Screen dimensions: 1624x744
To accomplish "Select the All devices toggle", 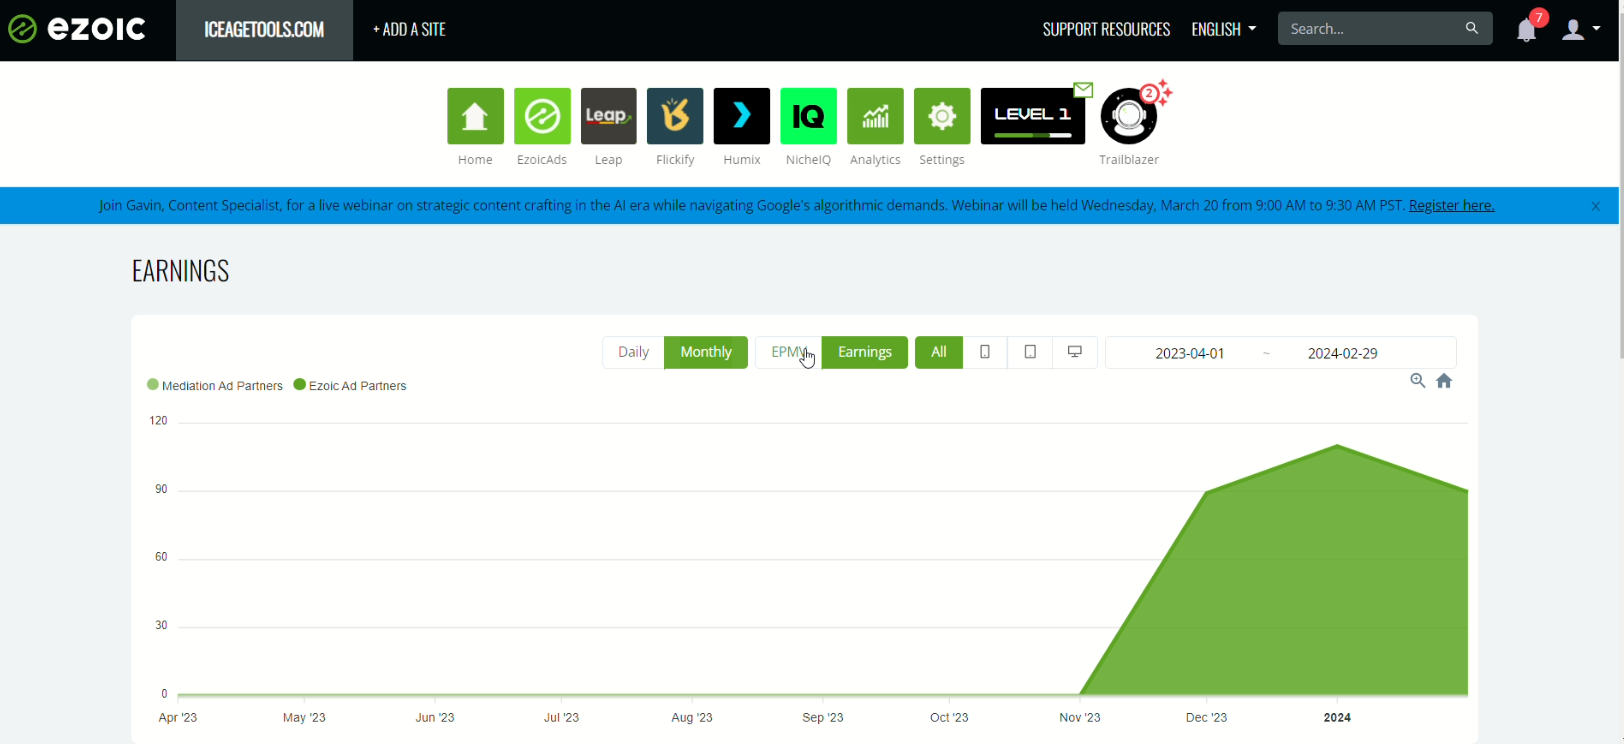I will (939, 352).
